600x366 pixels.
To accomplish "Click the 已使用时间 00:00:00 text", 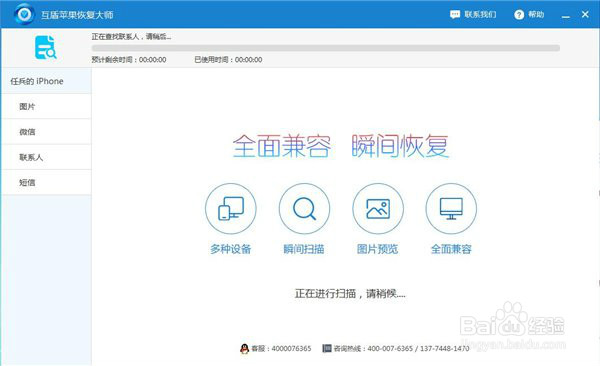I will point(228,60).
